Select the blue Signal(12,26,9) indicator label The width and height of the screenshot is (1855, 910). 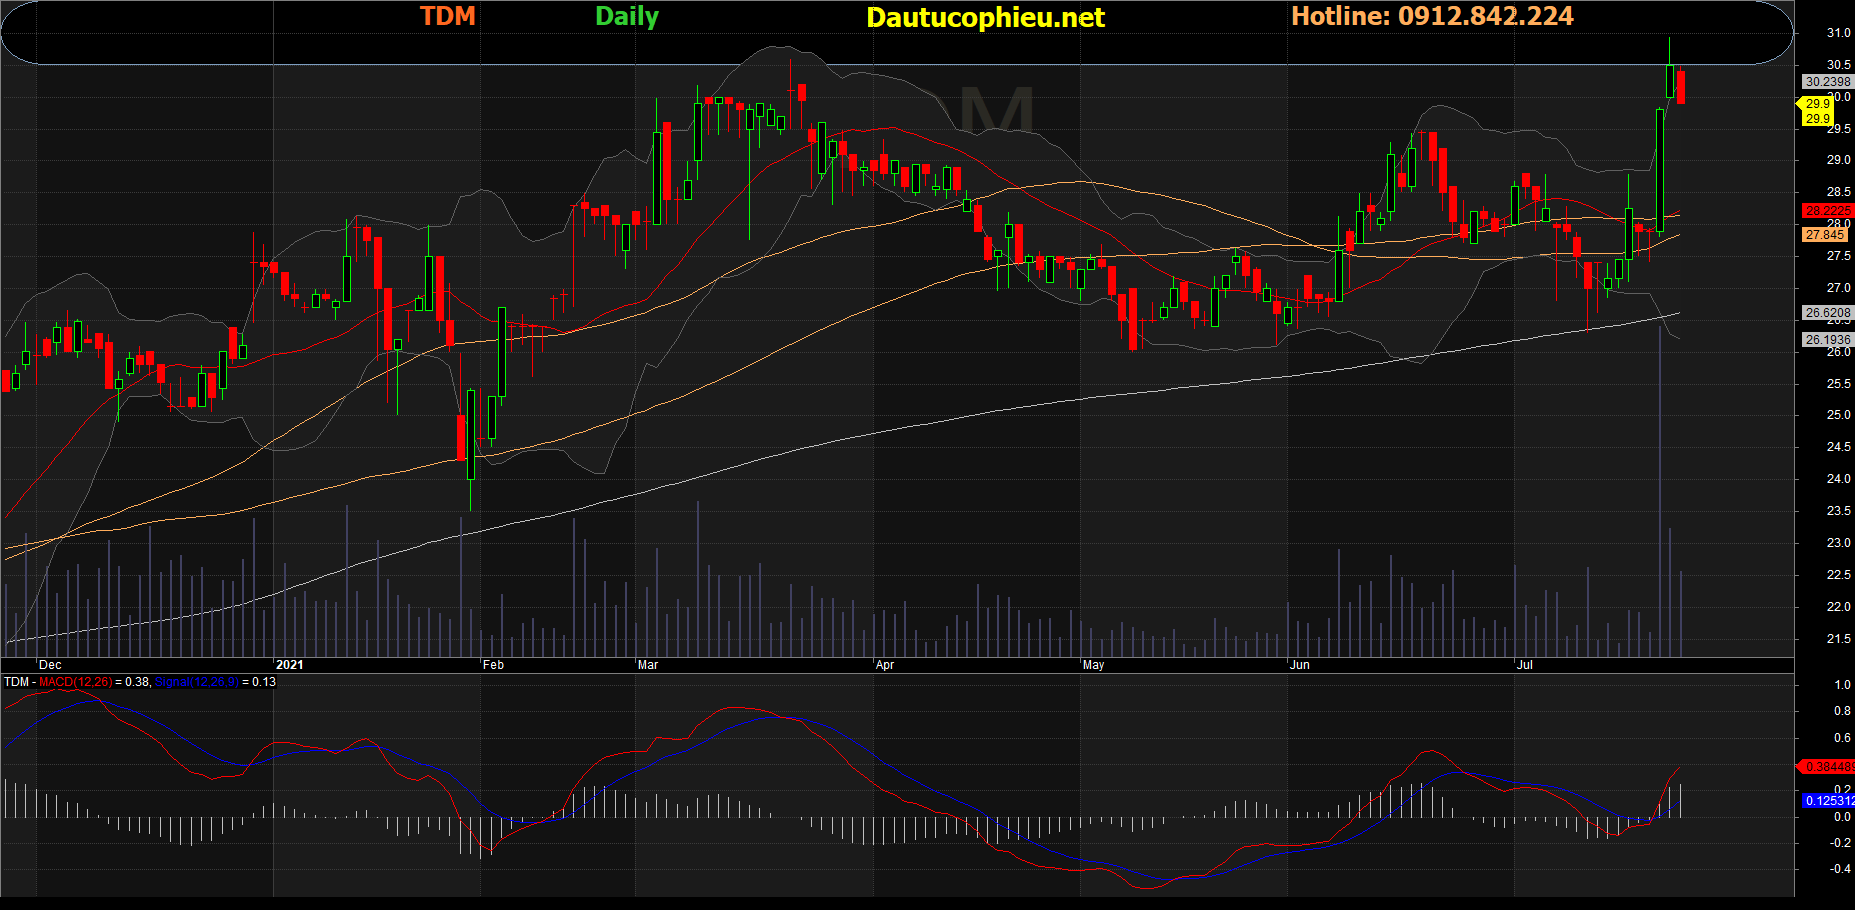click(x=196, y=682)
